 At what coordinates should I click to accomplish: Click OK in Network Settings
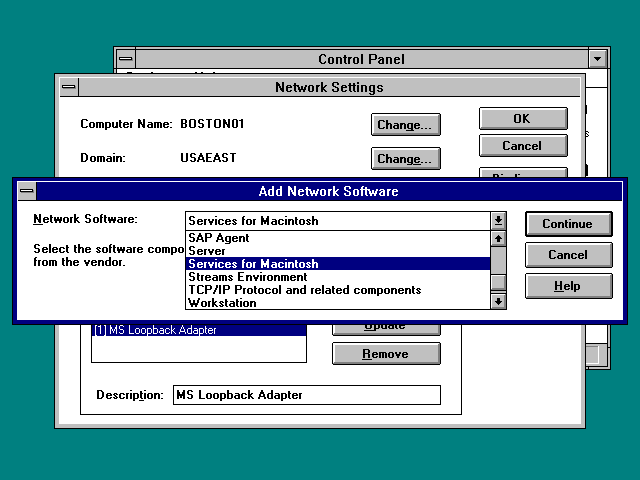523,119
